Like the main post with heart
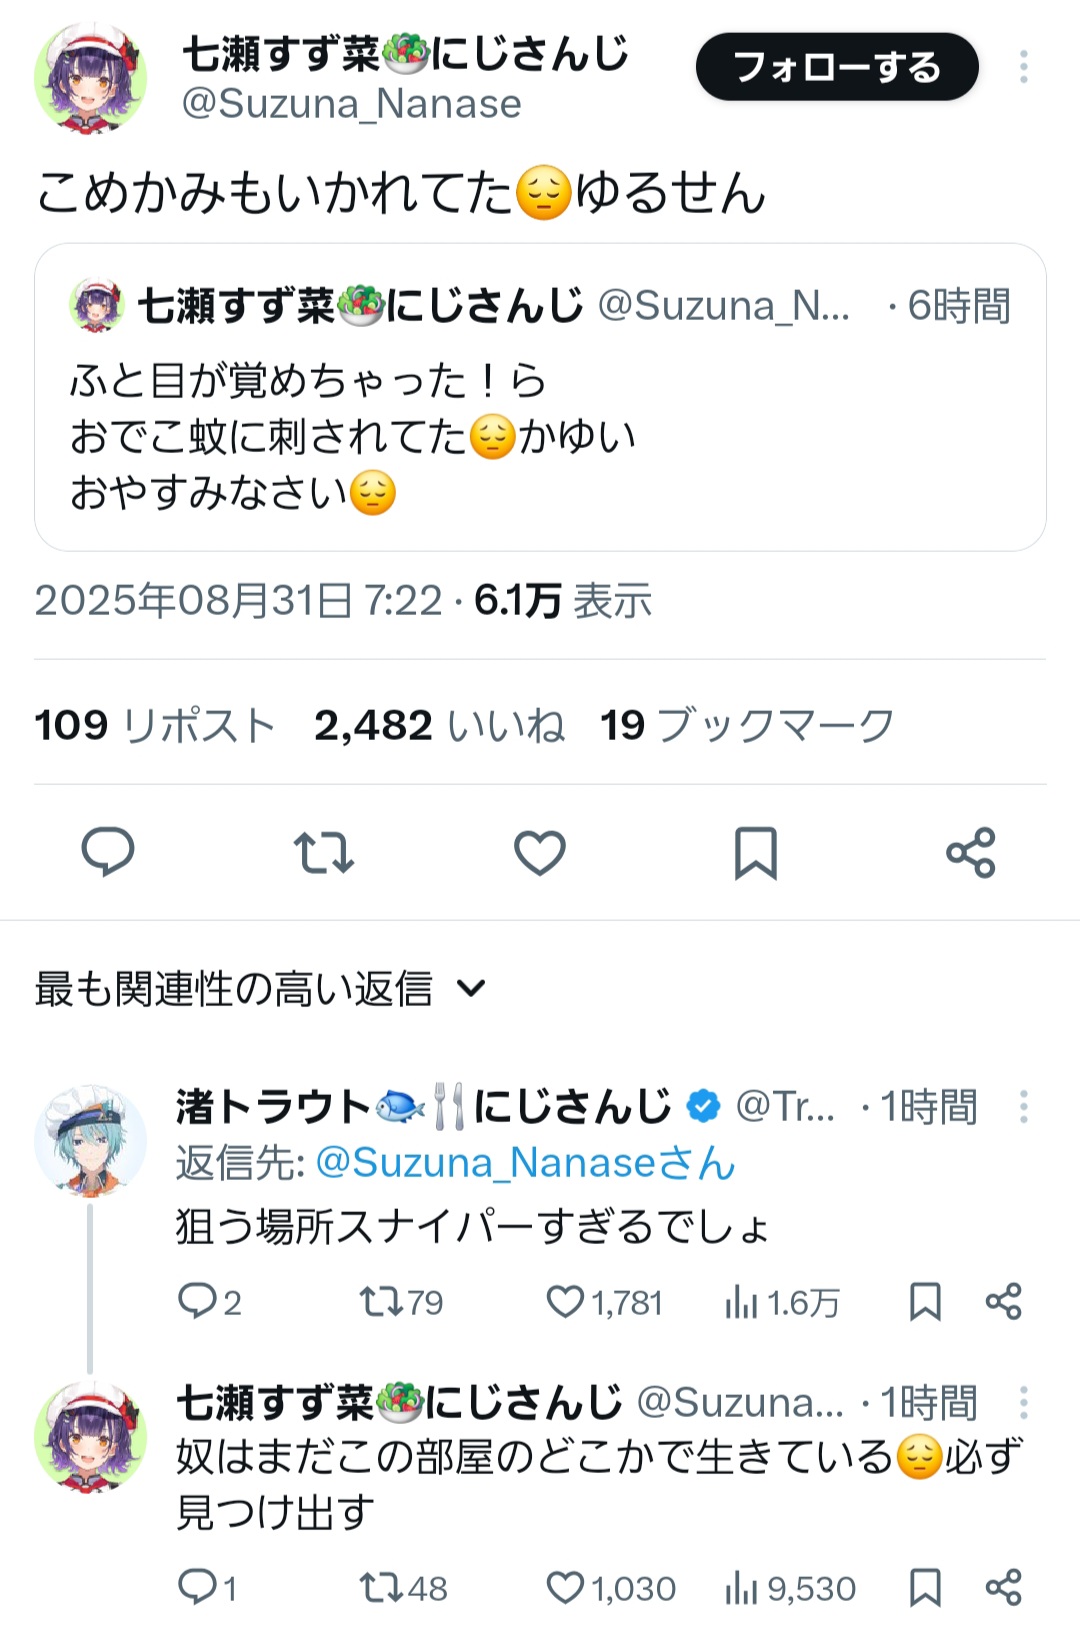The image size is (1080, 1631). (x=539, y=852)
